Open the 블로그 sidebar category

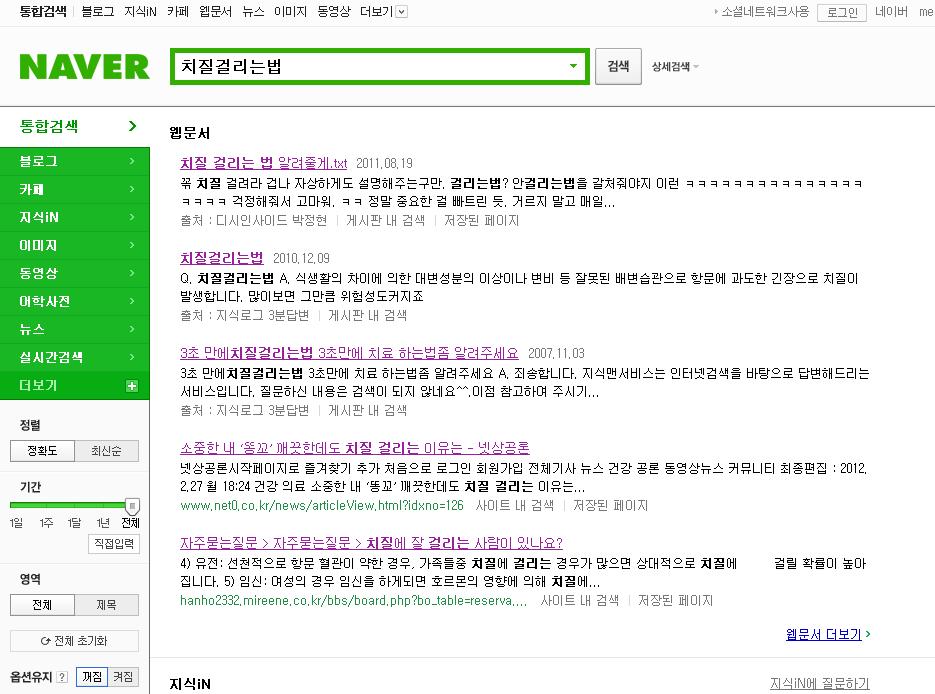[75, 161]
